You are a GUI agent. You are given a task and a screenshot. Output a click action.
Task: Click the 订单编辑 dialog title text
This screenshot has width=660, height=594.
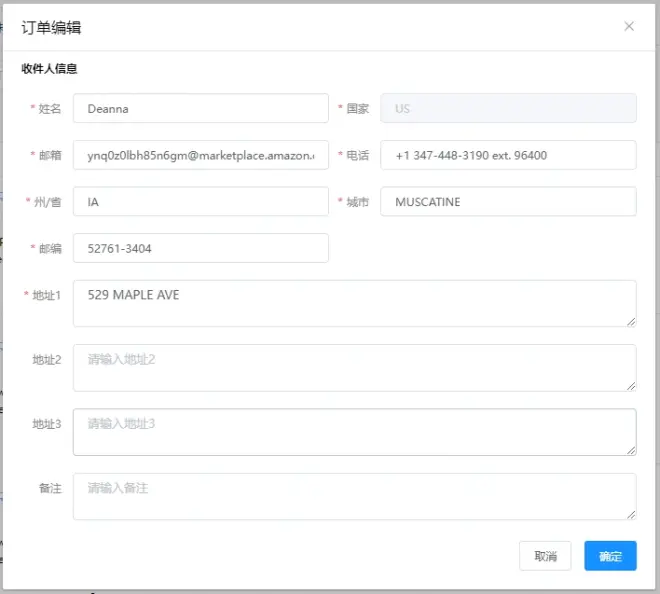pos(51,27)
